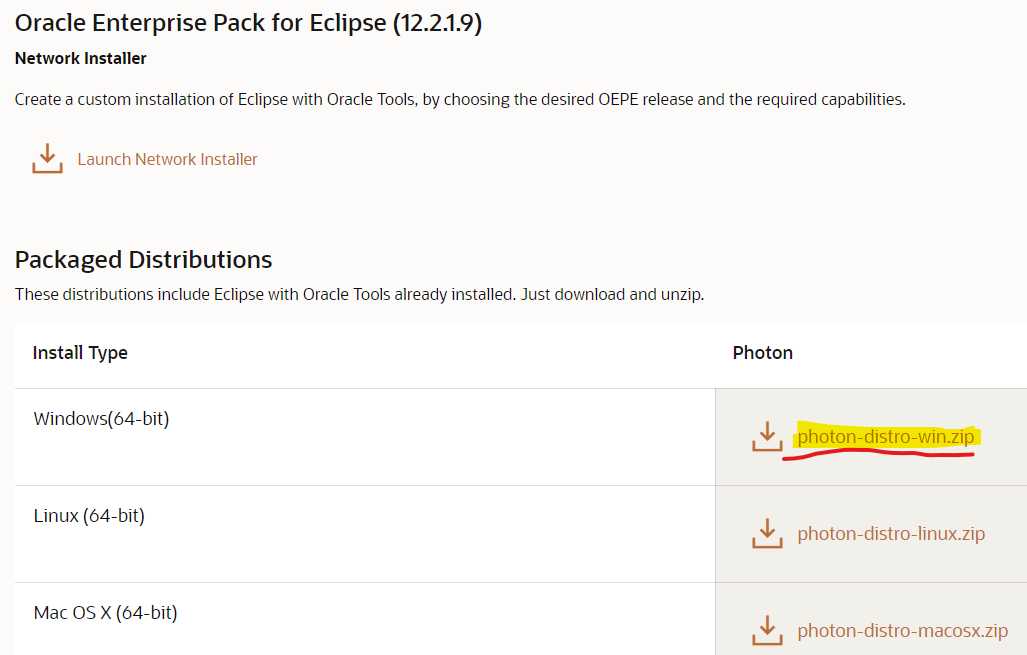This screenshot has height=655, width=1027.
Task: Download the photon-distro-macosx.zip file link
Action: click(x=902, y=631)
